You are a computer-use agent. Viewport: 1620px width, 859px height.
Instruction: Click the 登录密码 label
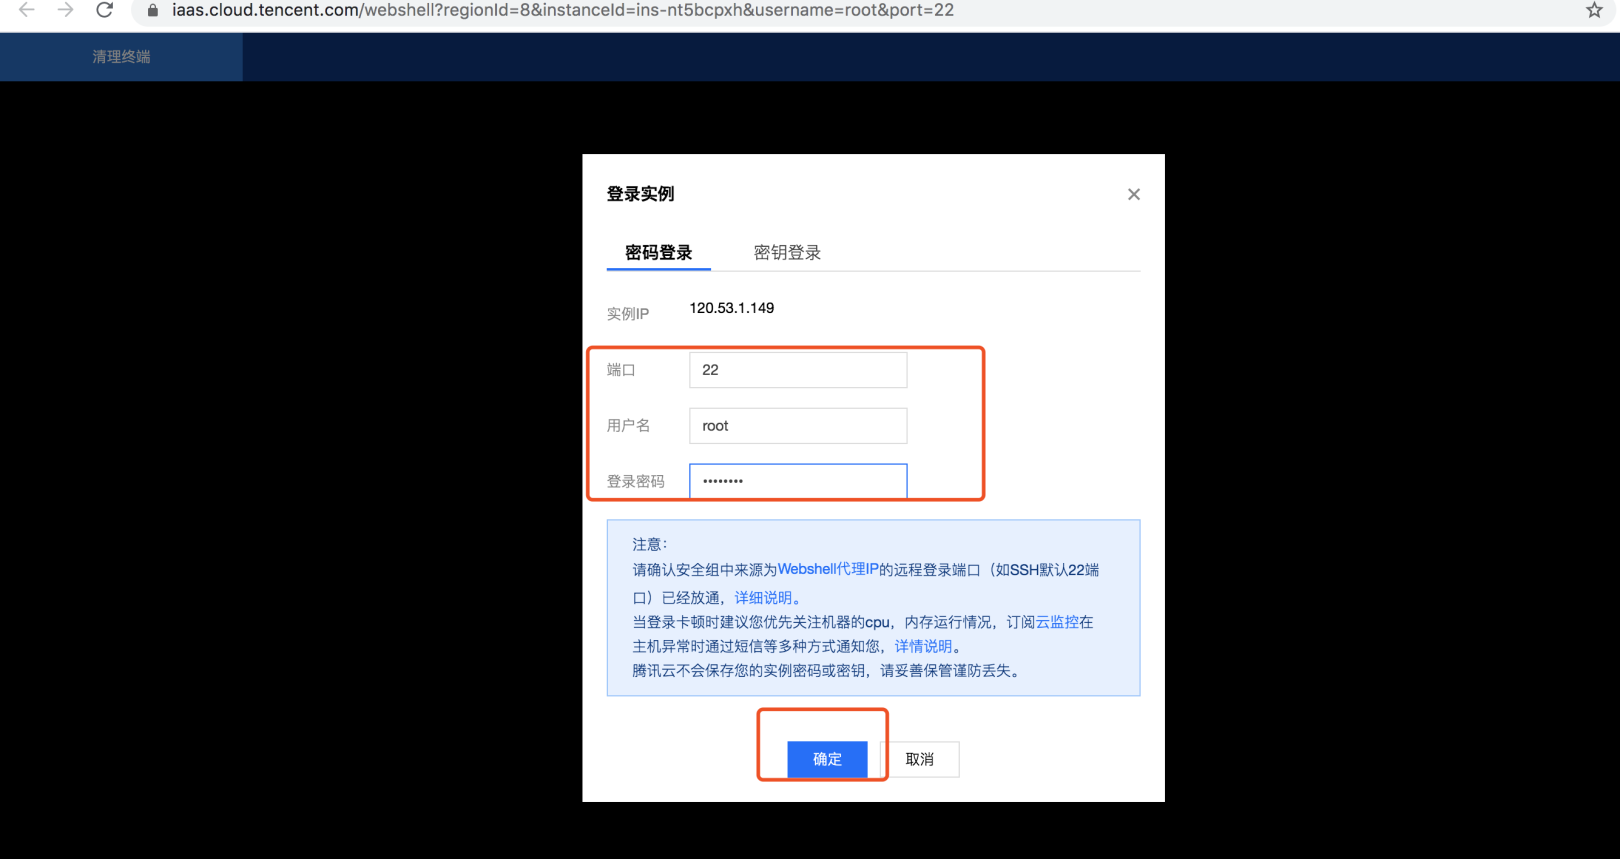[635, 482]
